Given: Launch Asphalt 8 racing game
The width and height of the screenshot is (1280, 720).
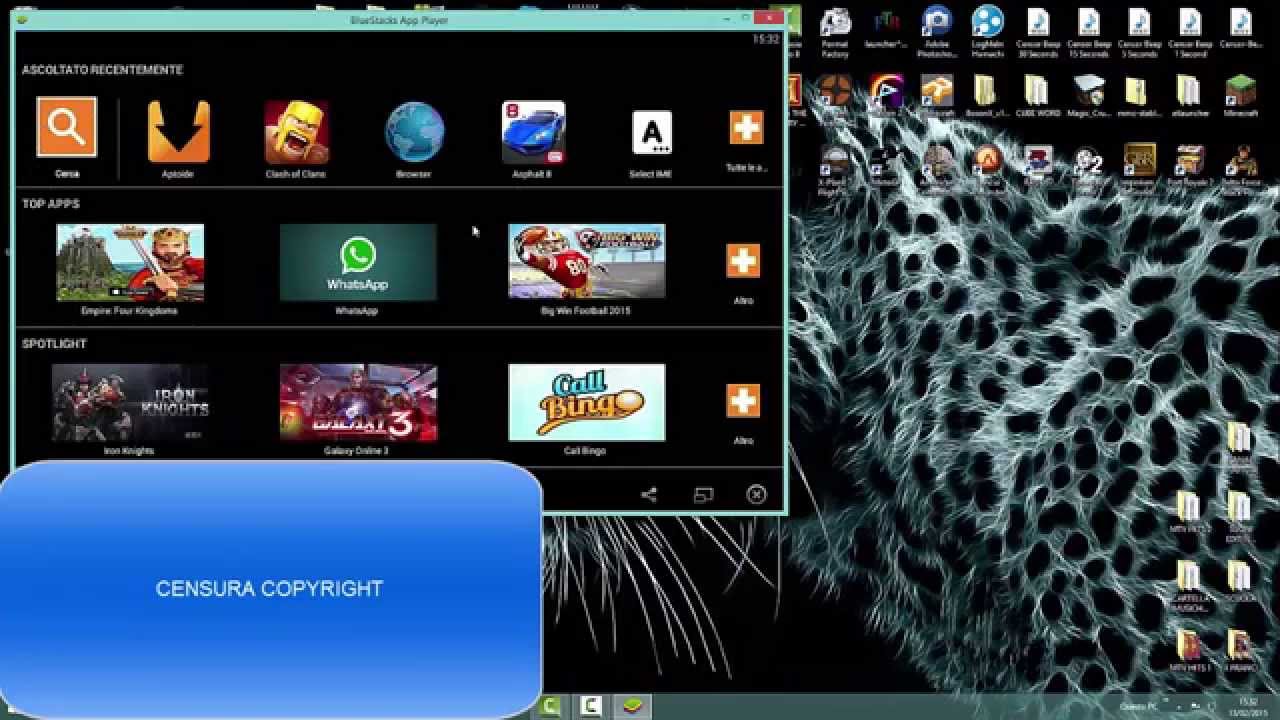Looking at the screenshot, I should [x=533, y=131].
